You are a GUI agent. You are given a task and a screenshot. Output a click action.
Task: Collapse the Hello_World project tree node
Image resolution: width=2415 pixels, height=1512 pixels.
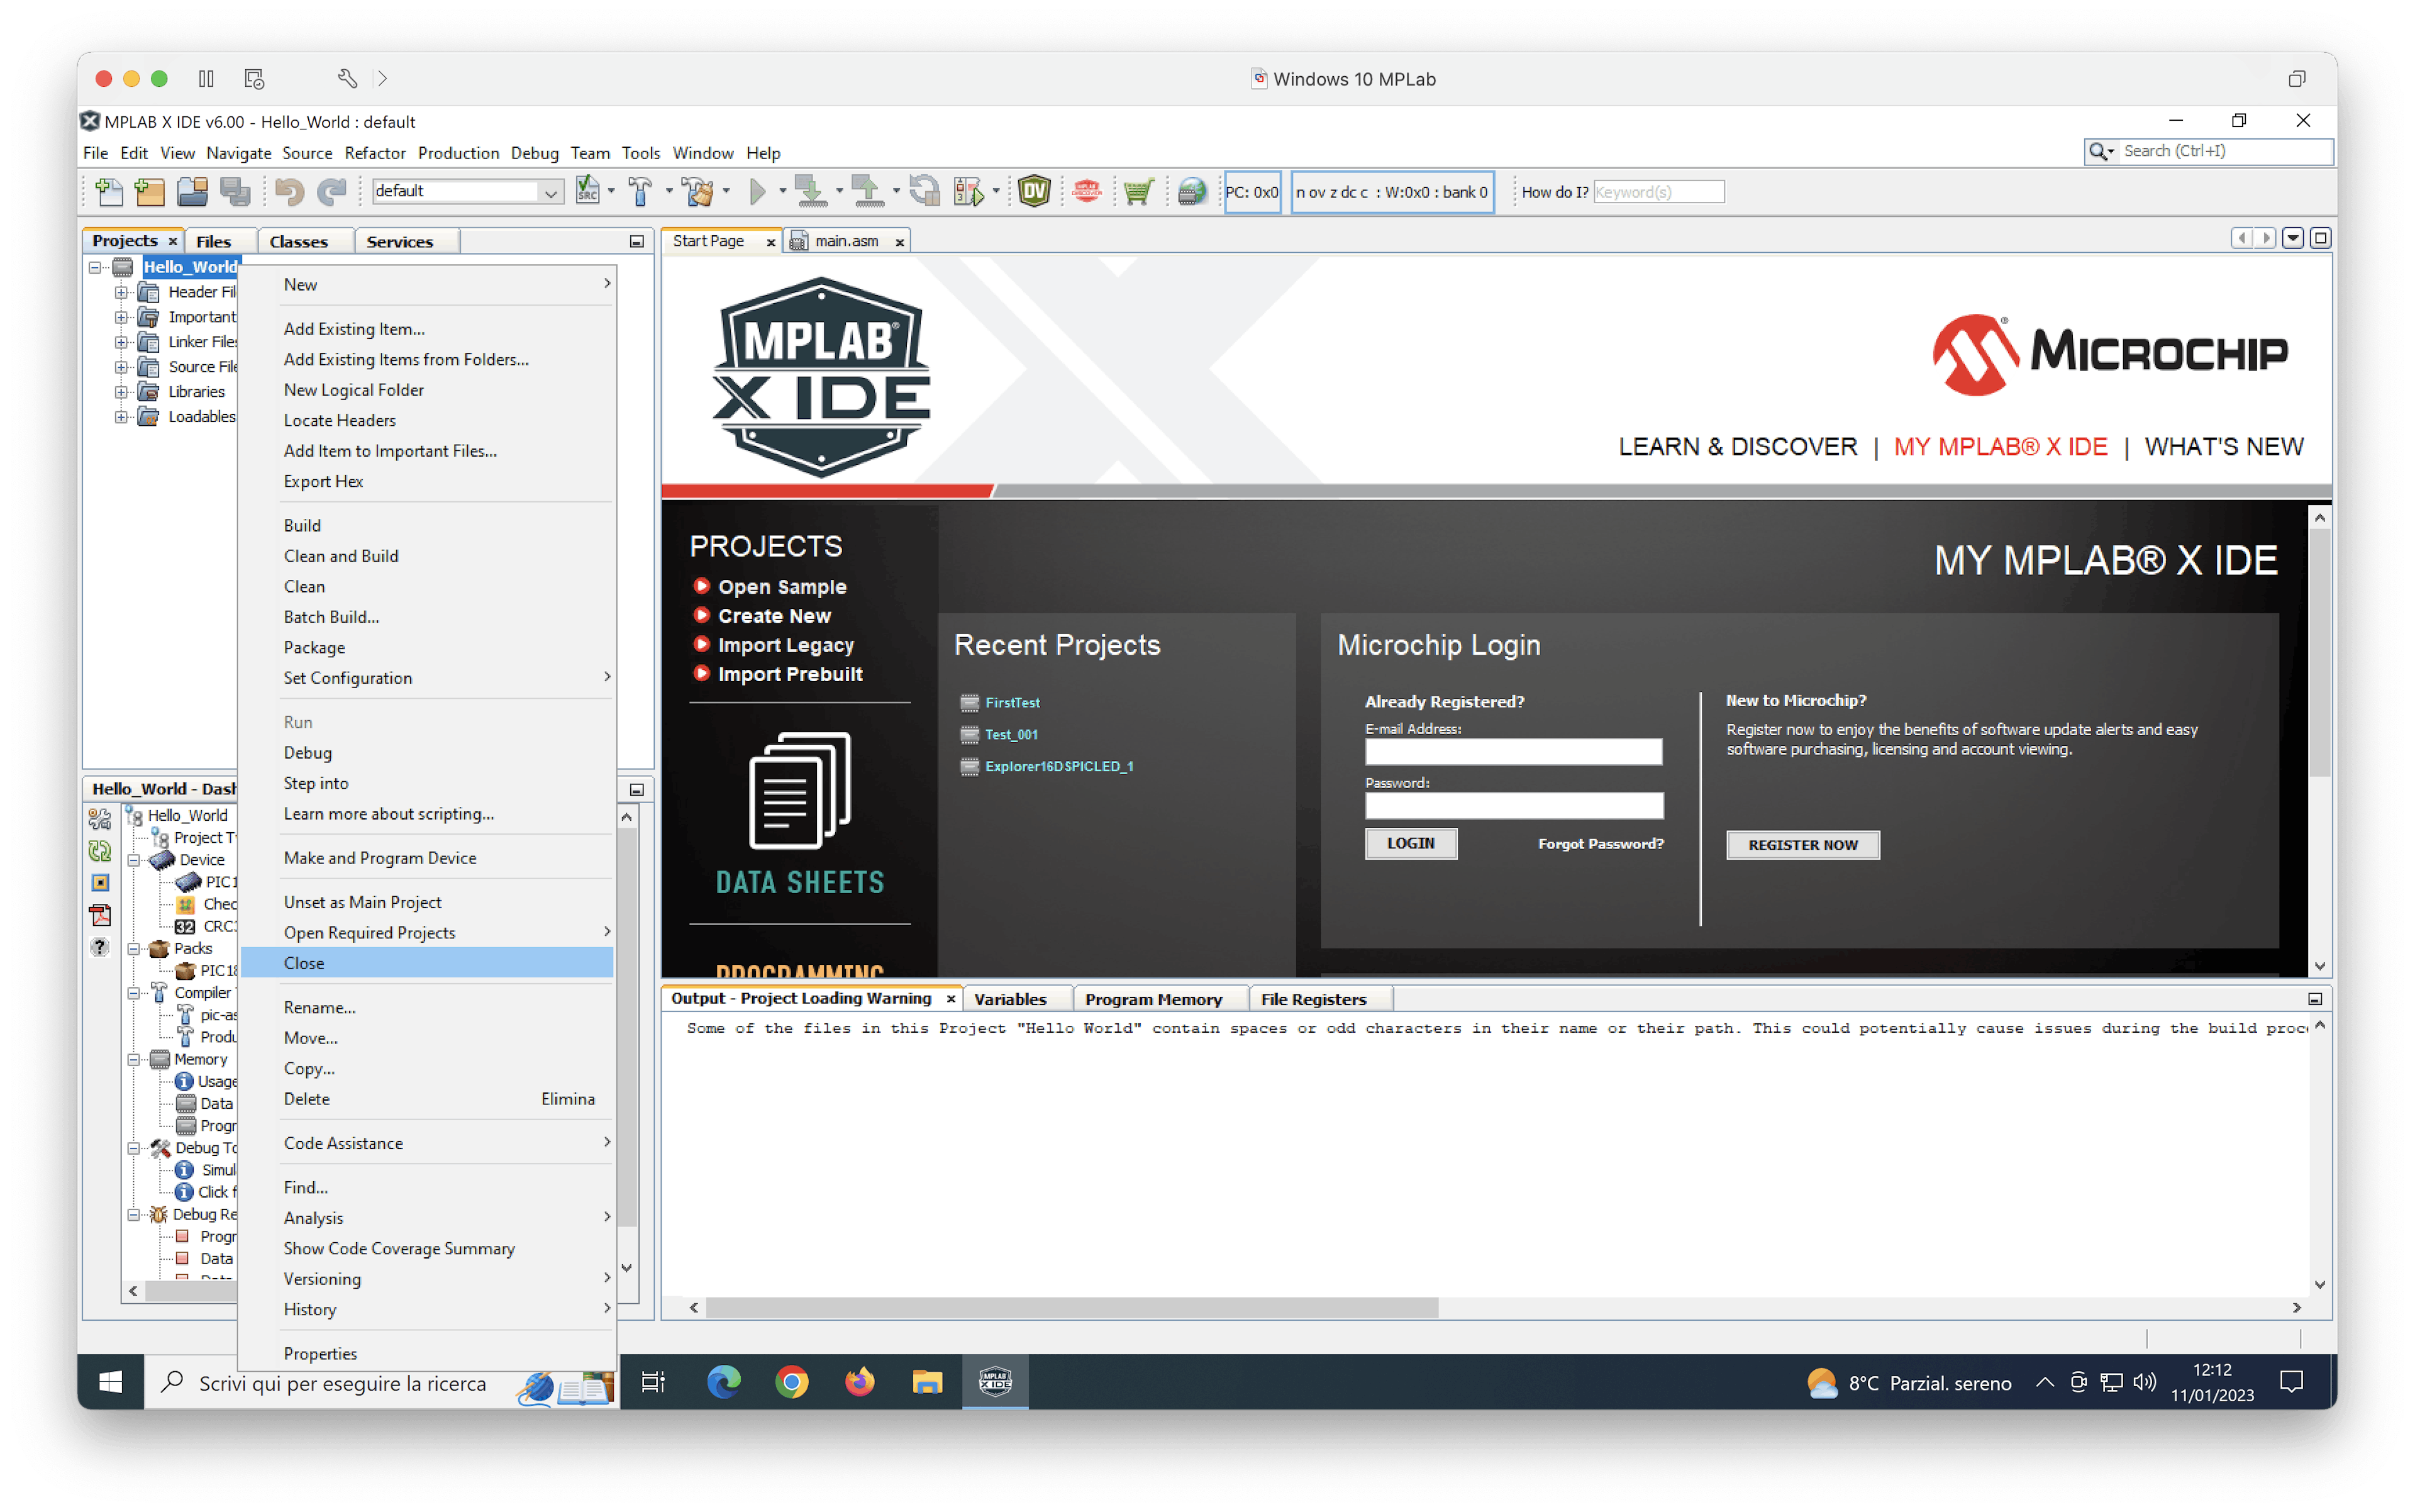(95, 267)
